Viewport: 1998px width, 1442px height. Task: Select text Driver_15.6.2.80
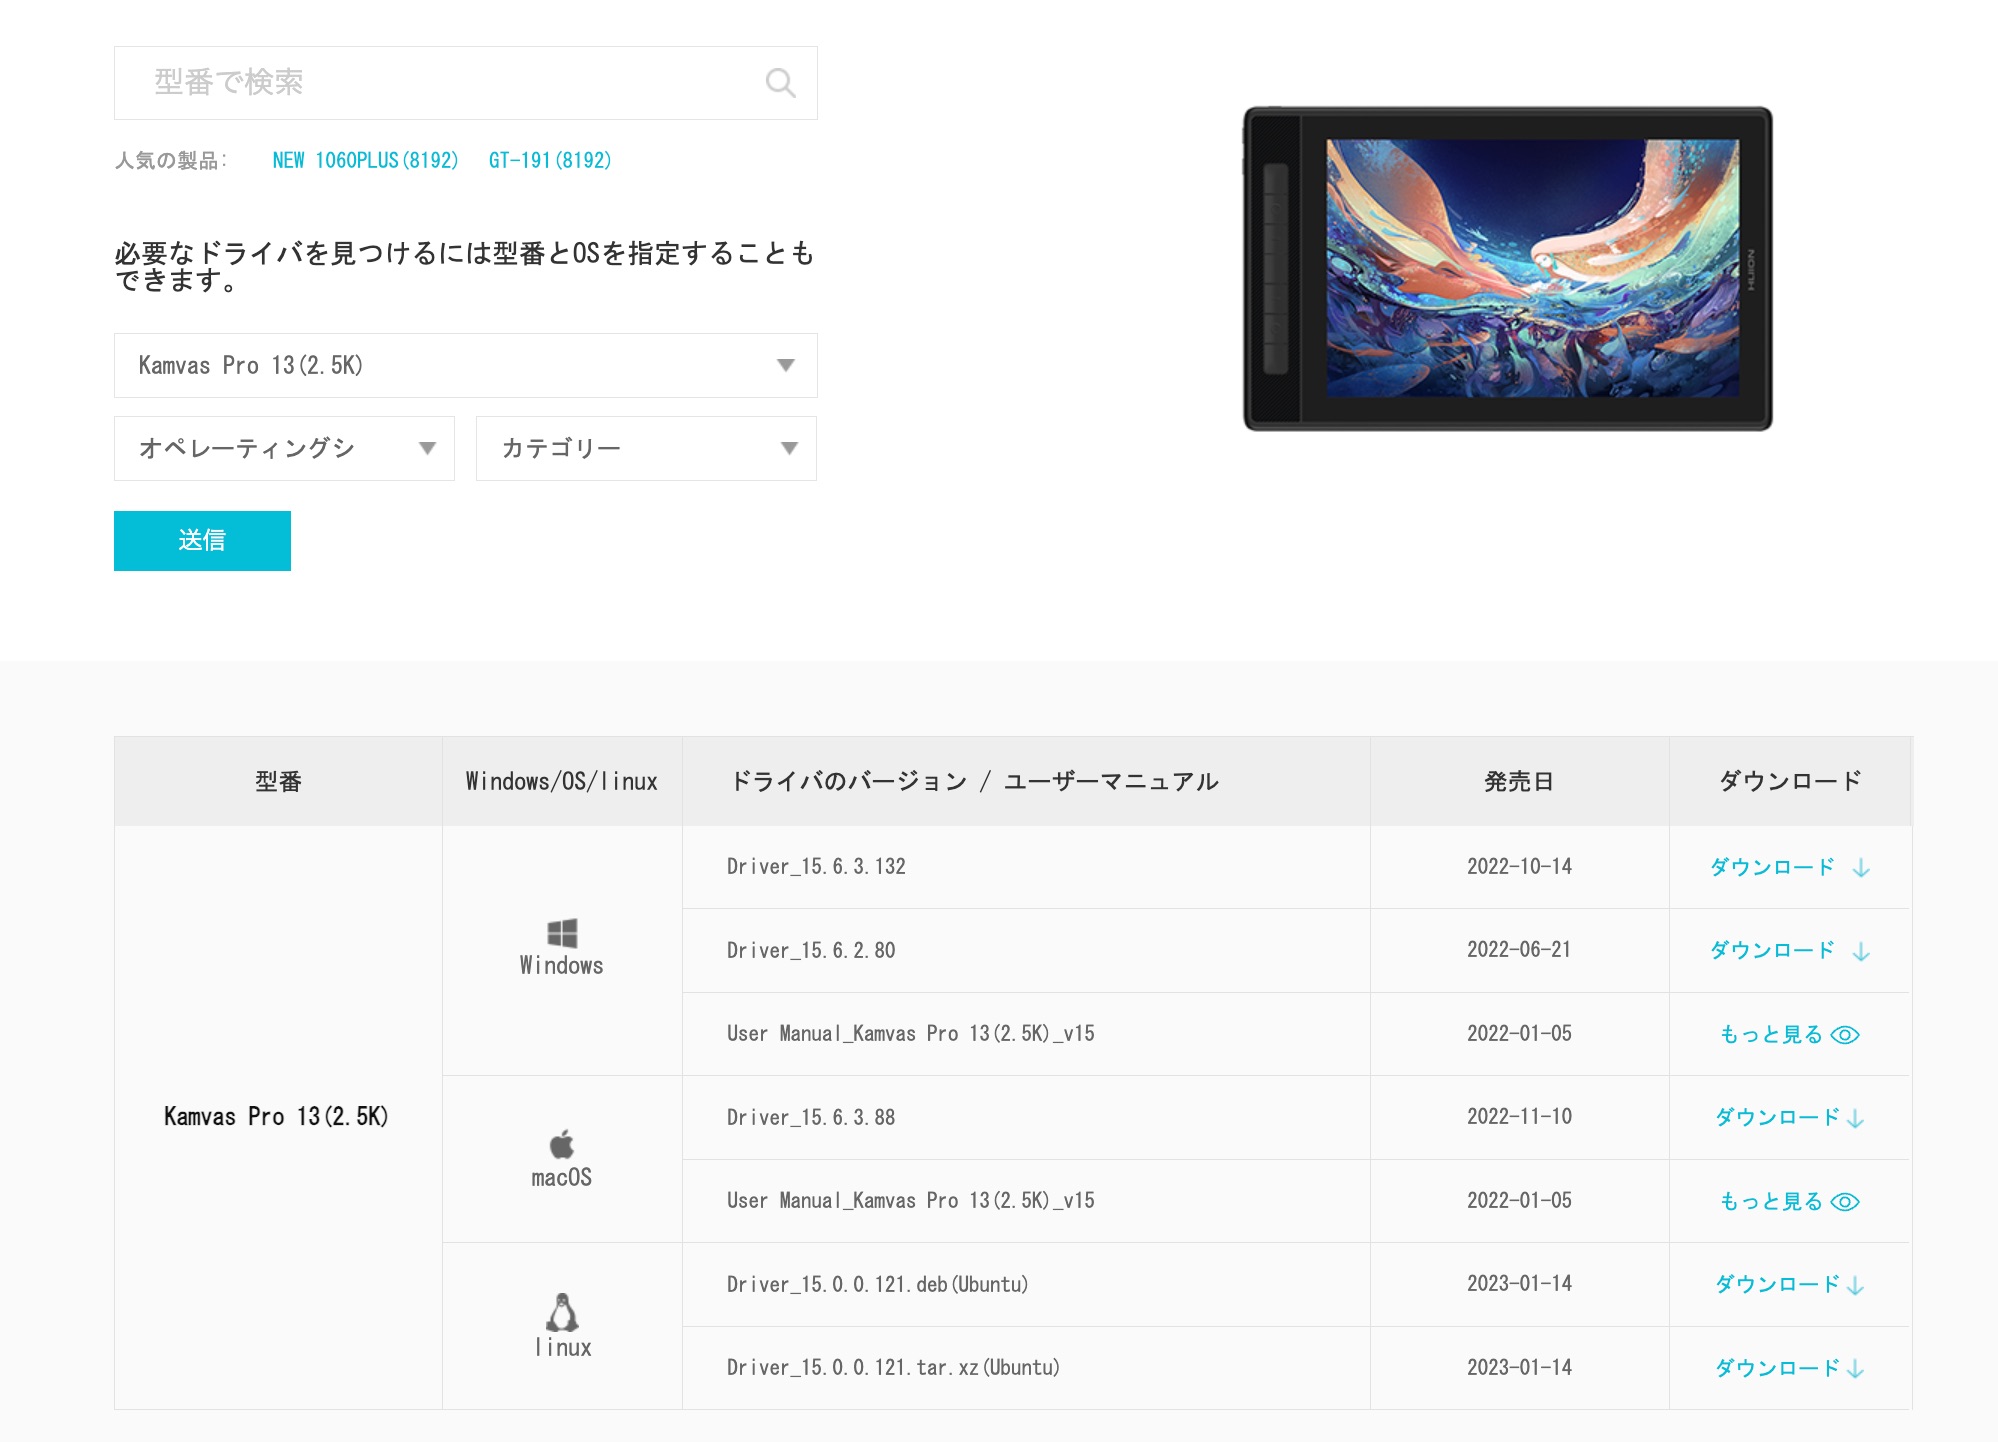[811, 950]
